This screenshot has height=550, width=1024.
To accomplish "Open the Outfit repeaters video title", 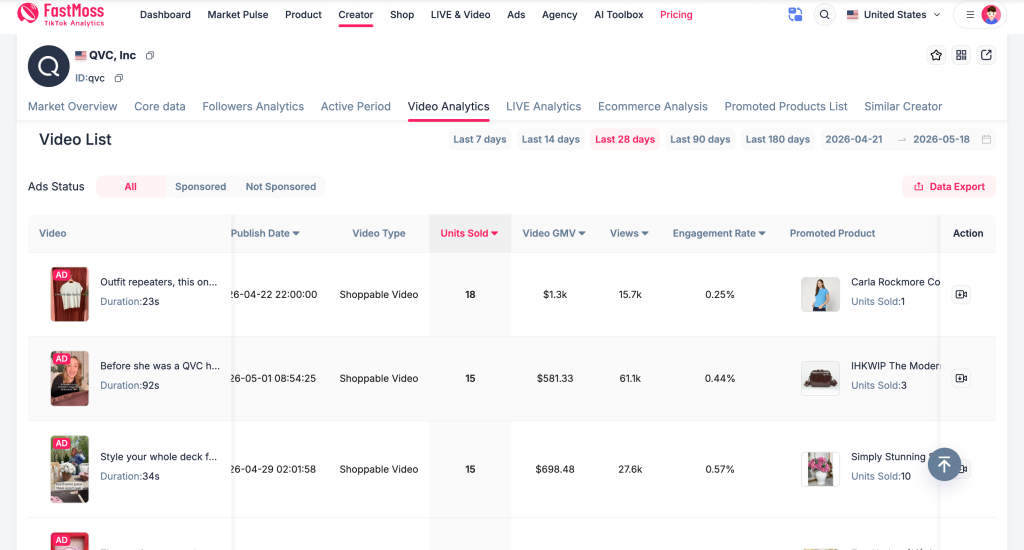I will coord(159,282).
